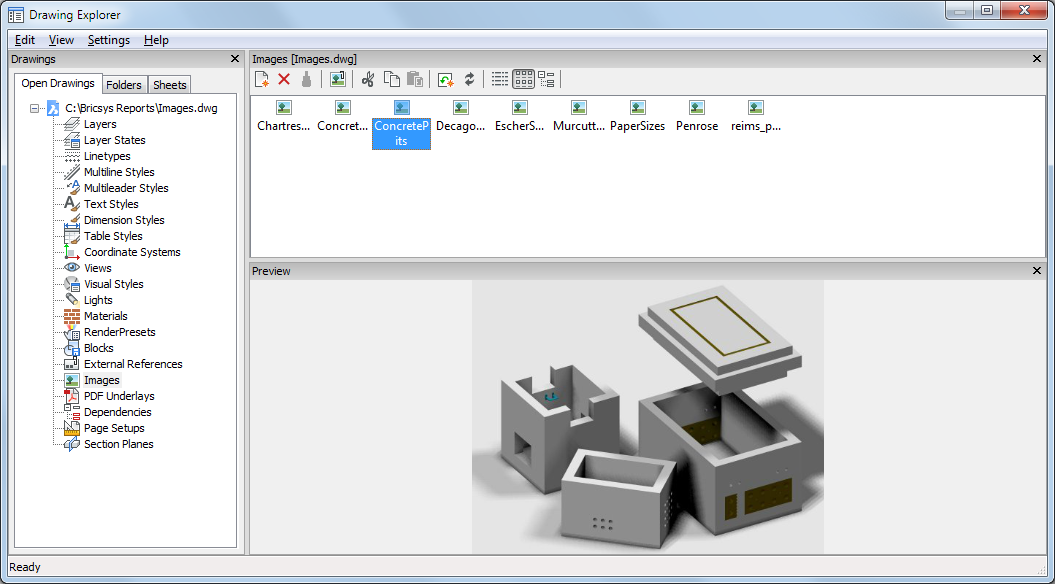Select the Chartres image item

click(283, 116)
